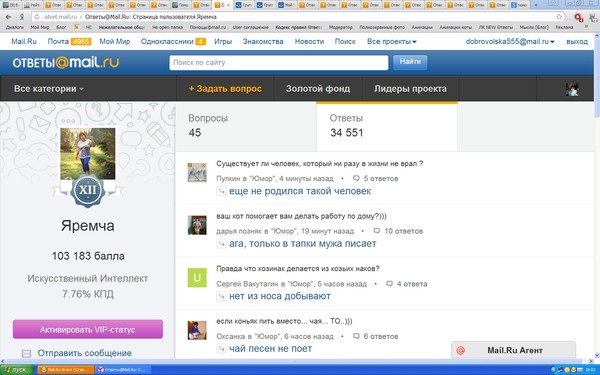Screen dimensions: 600x375
Task: Open Ответы@mail.ru logo
Action: pyautogui.click(x=65, y=62)
